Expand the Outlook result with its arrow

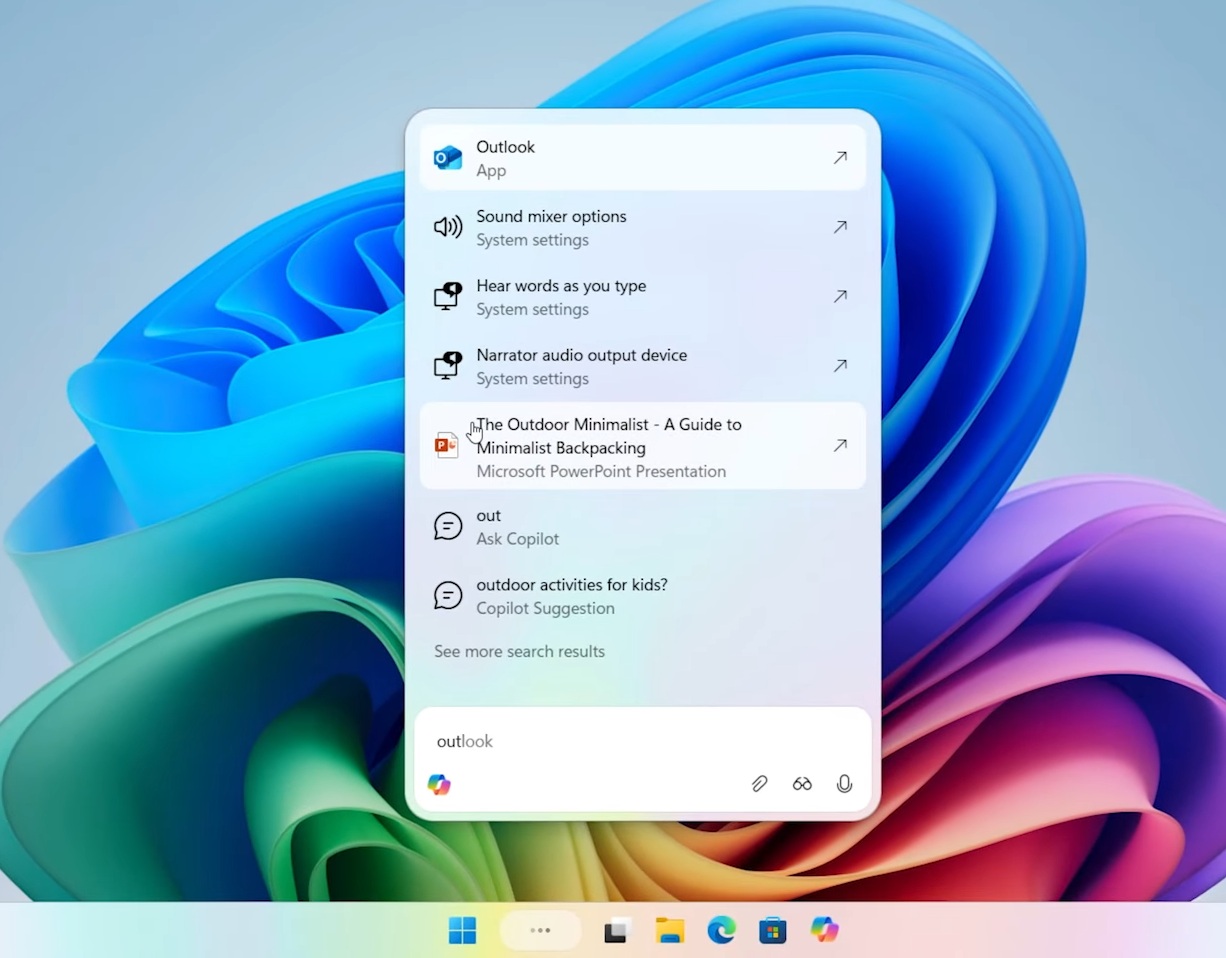click(840, 157)
